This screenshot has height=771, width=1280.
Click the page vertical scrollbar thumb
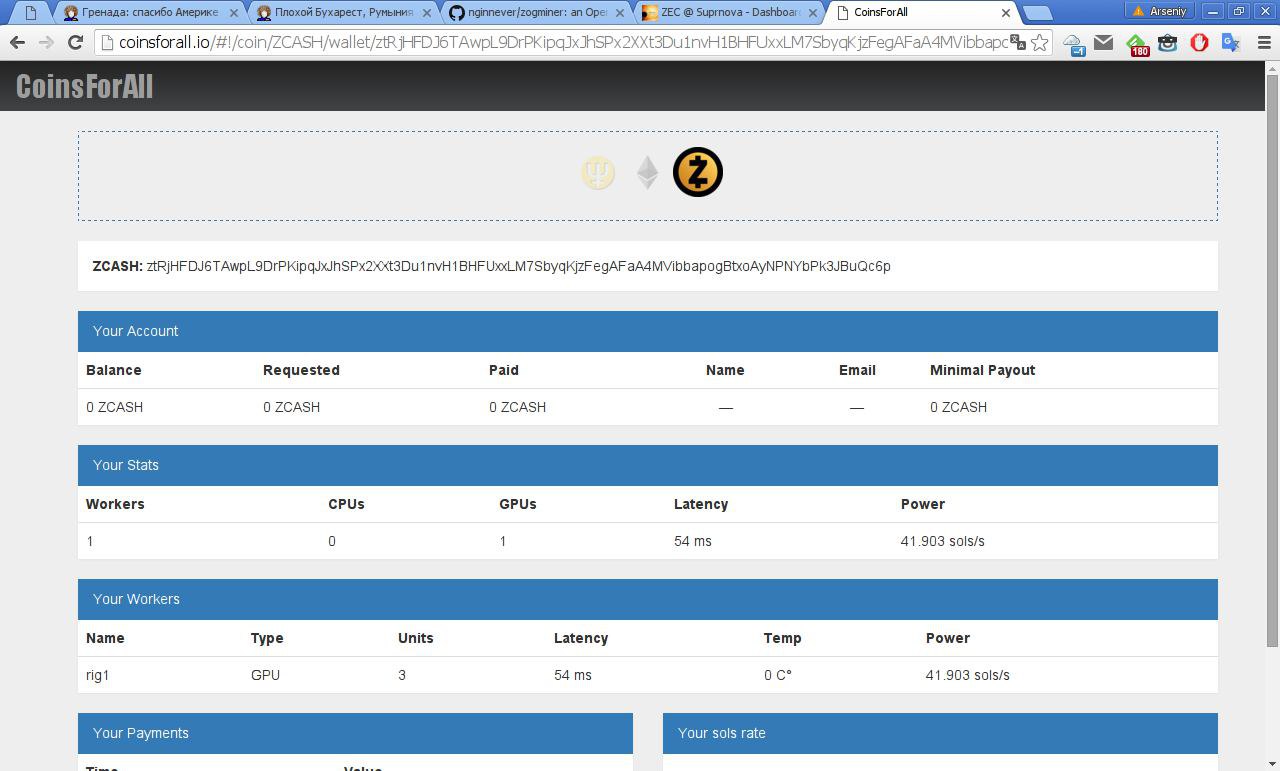click(x=1272, y=360)
